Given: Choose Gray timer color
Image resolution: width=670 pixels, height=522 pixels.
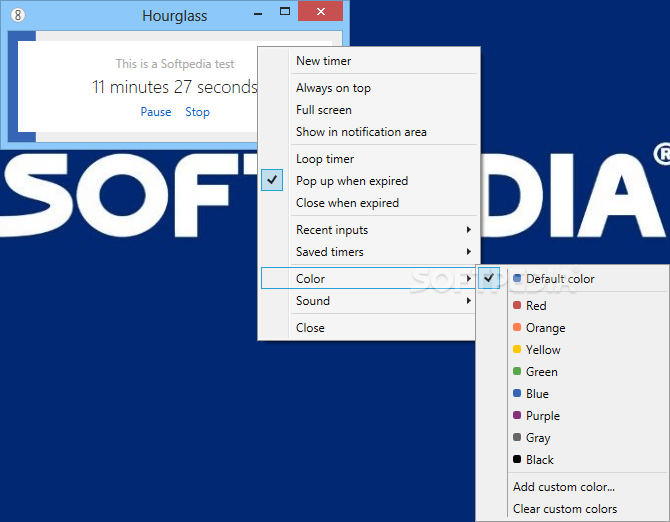Looking at the screenshot, I should 572,437.
